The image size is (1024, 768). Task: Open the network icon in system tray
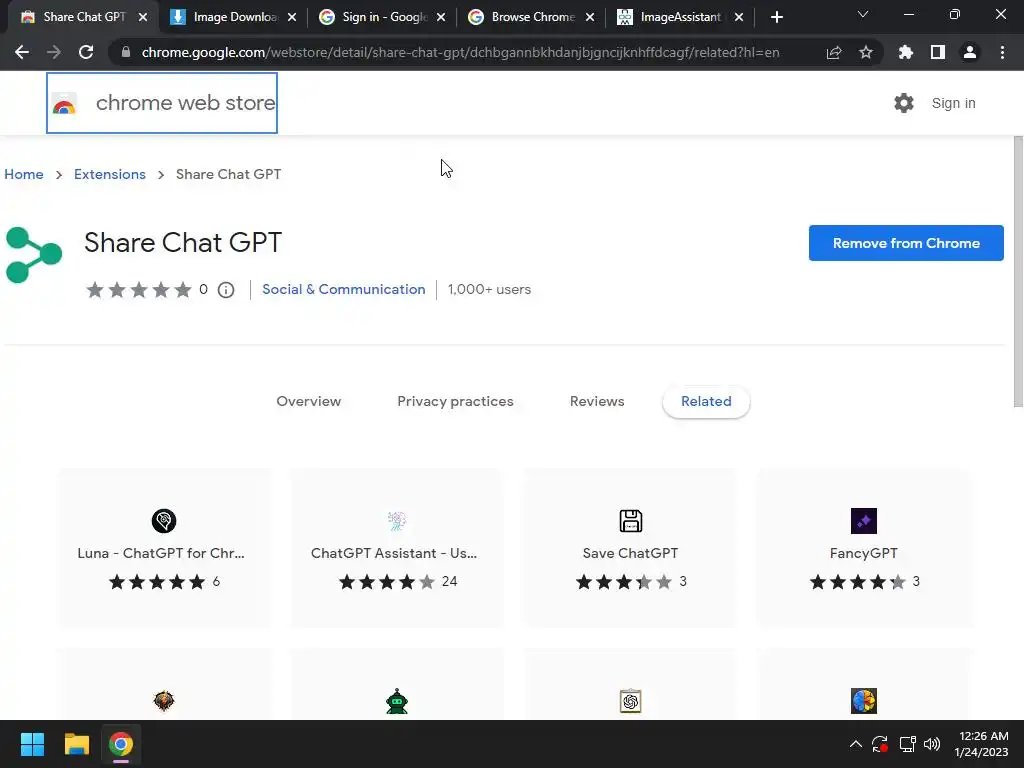[x=907, y=744]
